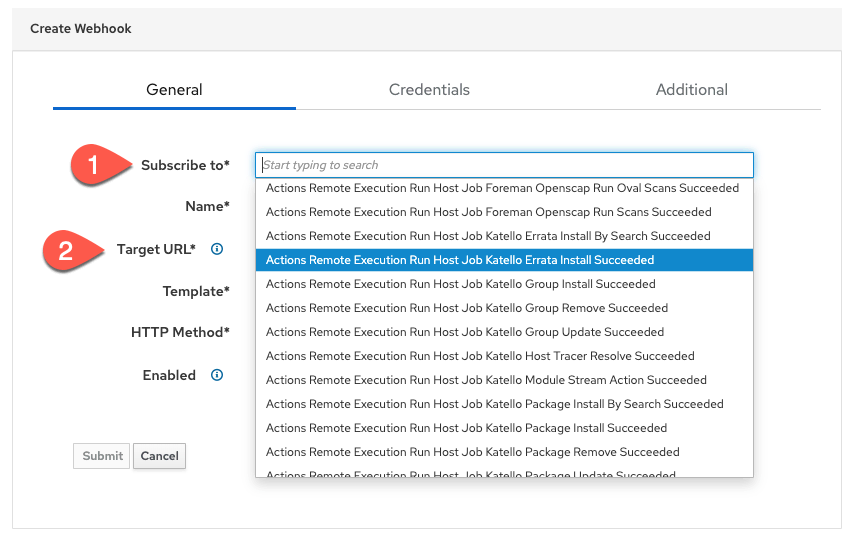Click the red annotation marker number 1

coord(93,165)
